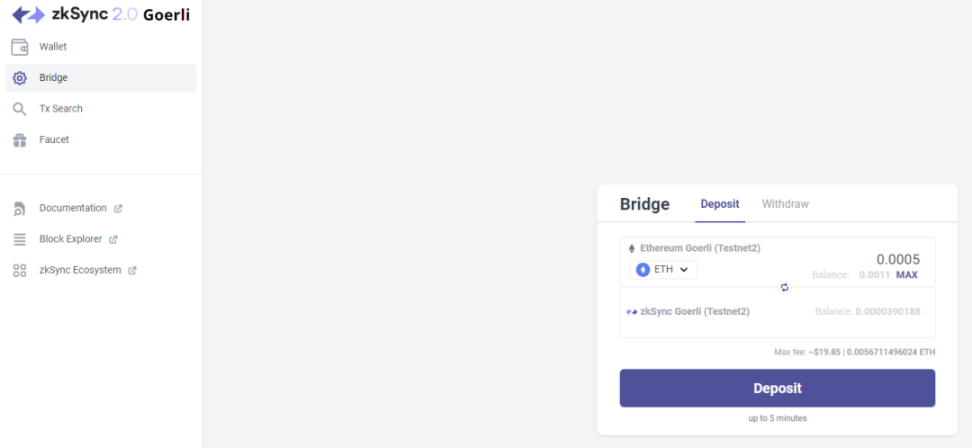Click the Documentation page icon
The height and width of the screenshot is (448, 972).
(19, 209)
